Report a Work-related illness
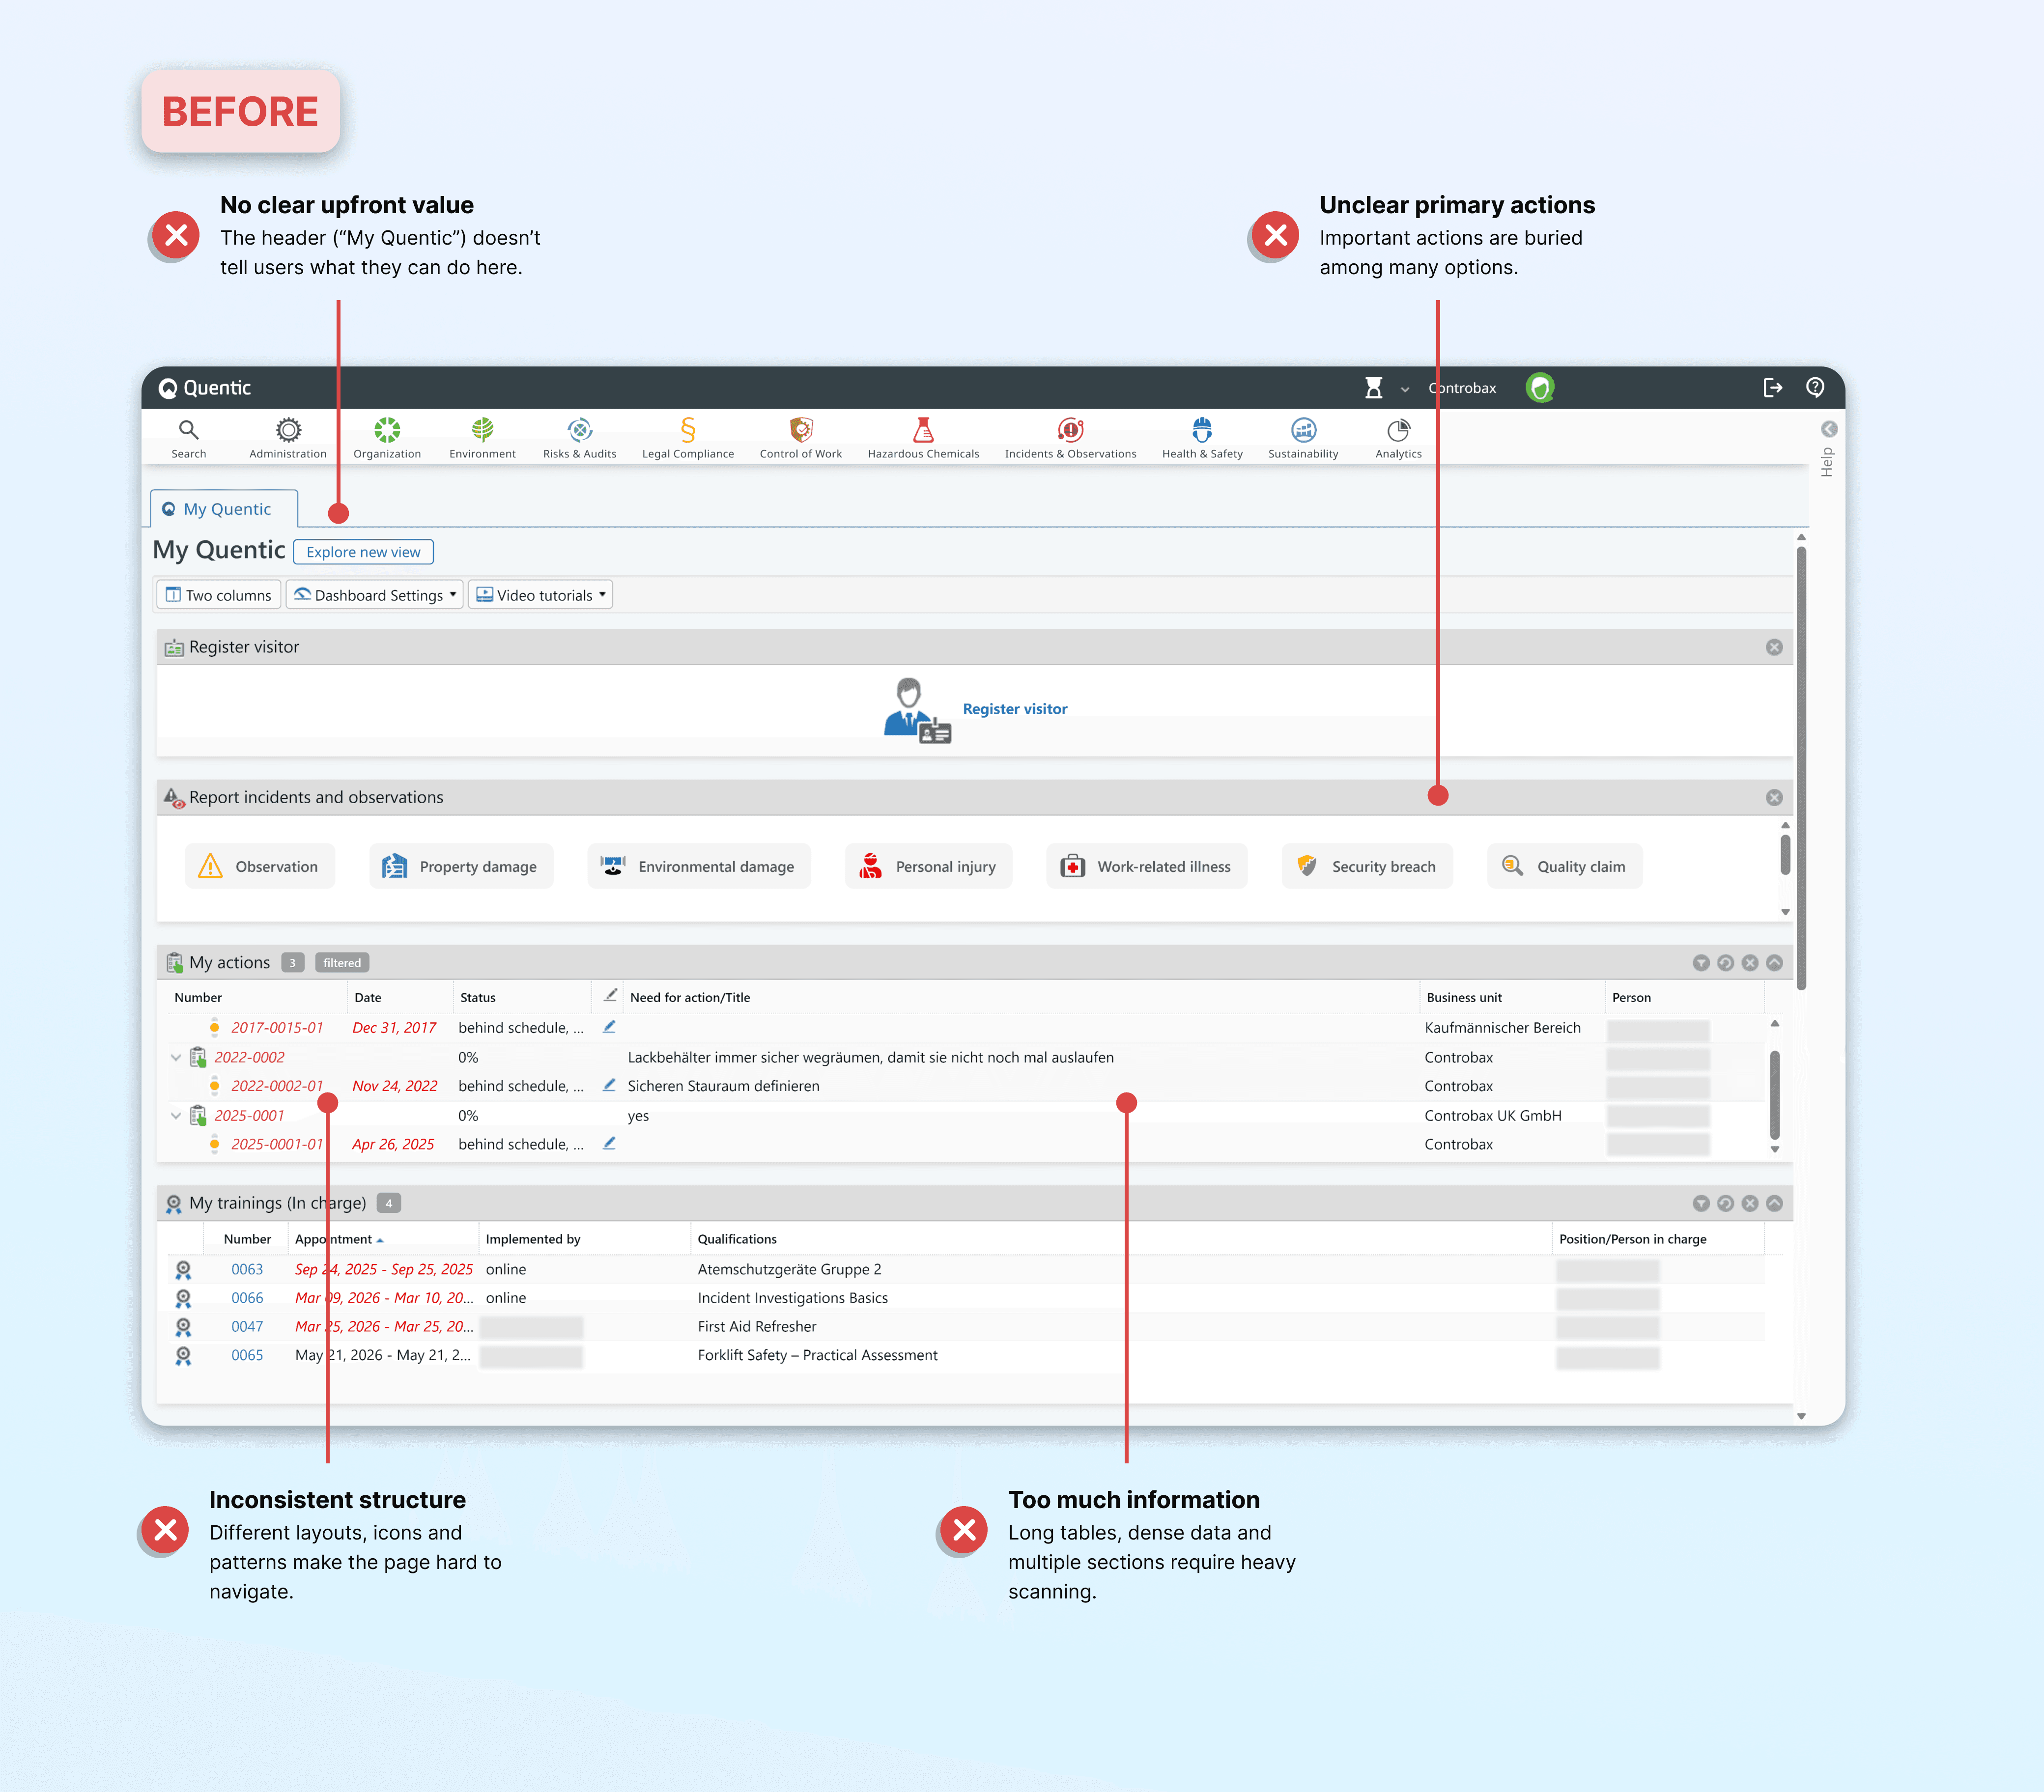The height and width of the screenshot is (1792, 2044). click(x=1147, y=866)
